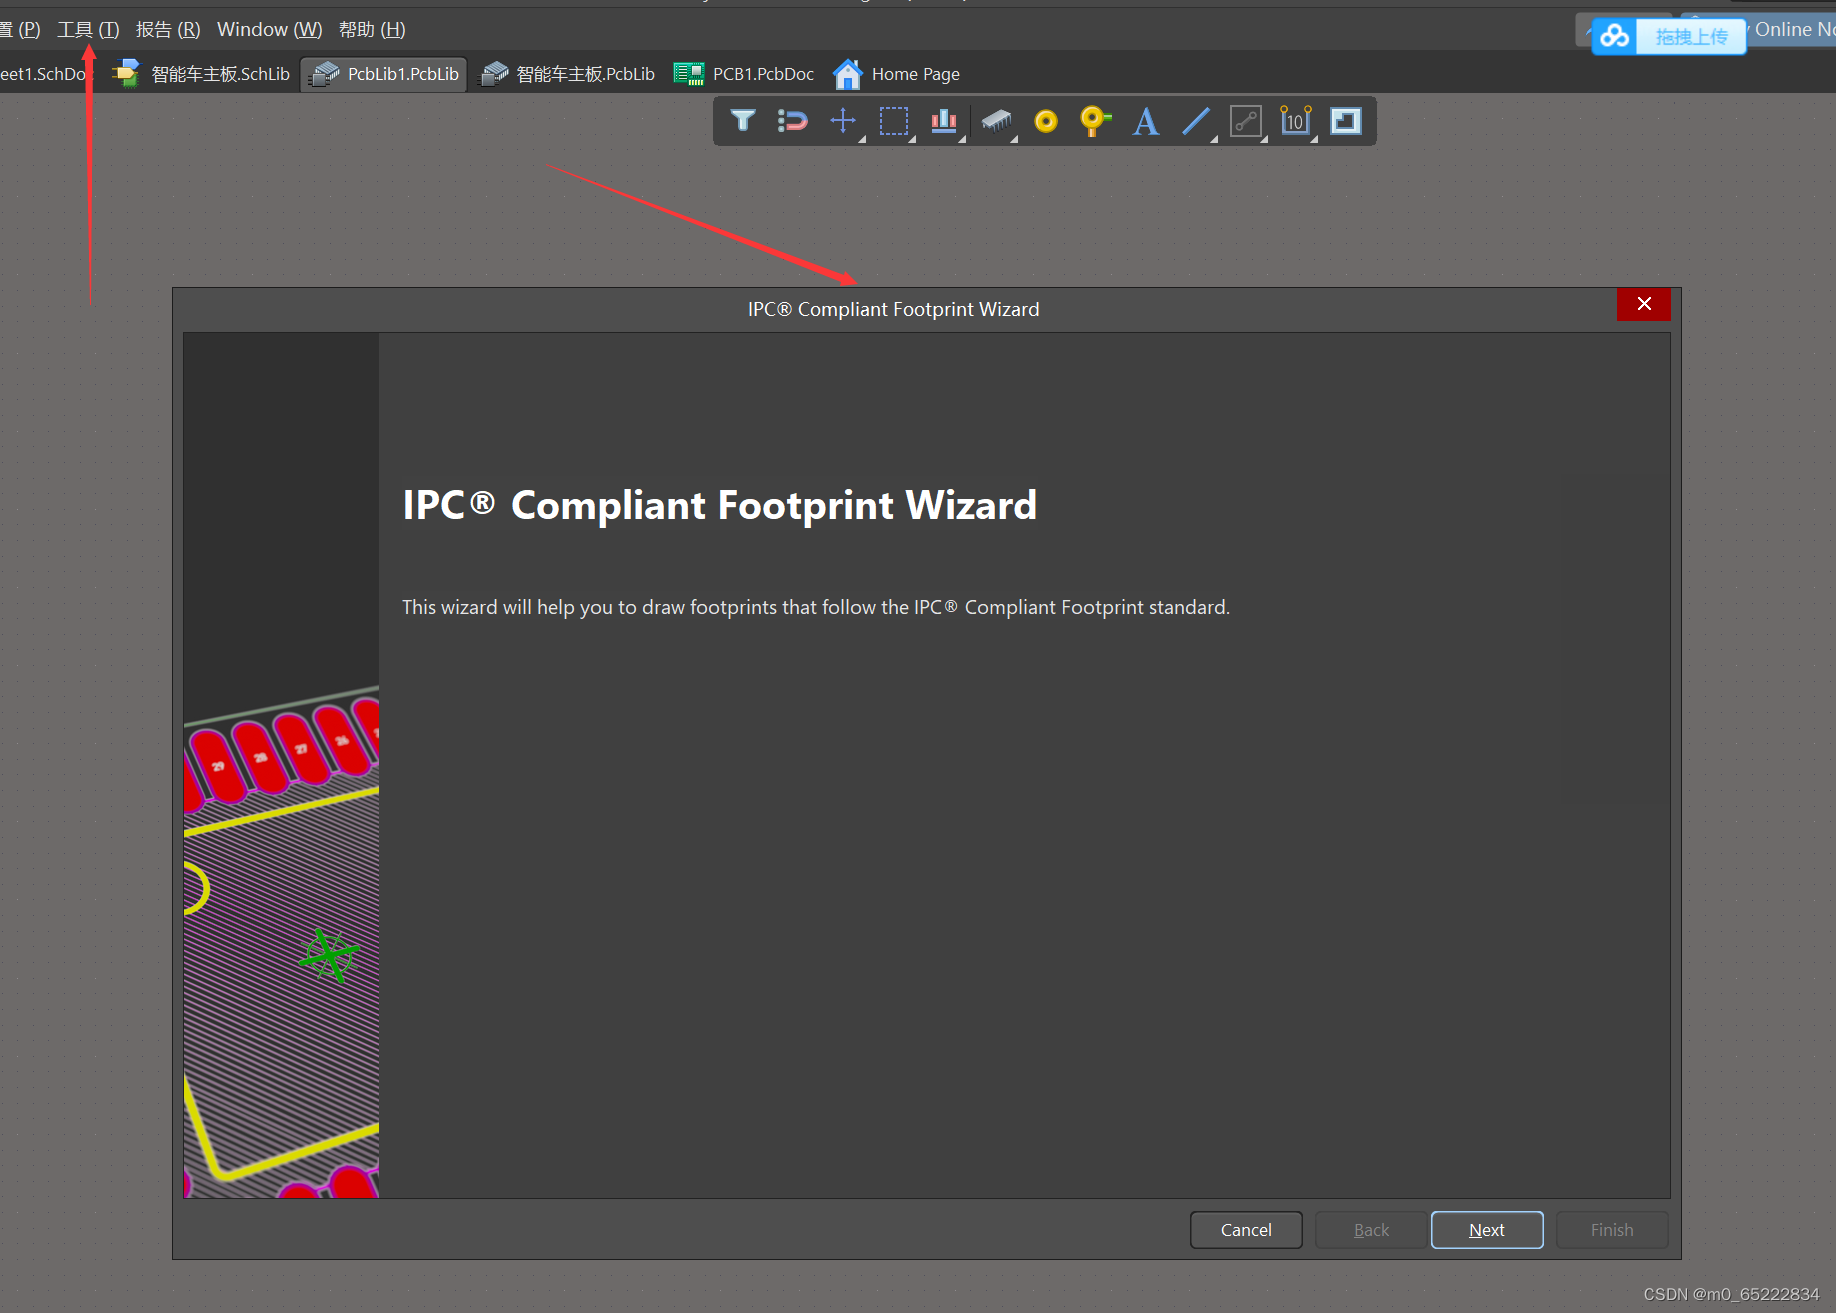Switch to the PCB1.PcbDoc tab
This screenshot has height=1313, width=1836.
[x=744, y=74]
